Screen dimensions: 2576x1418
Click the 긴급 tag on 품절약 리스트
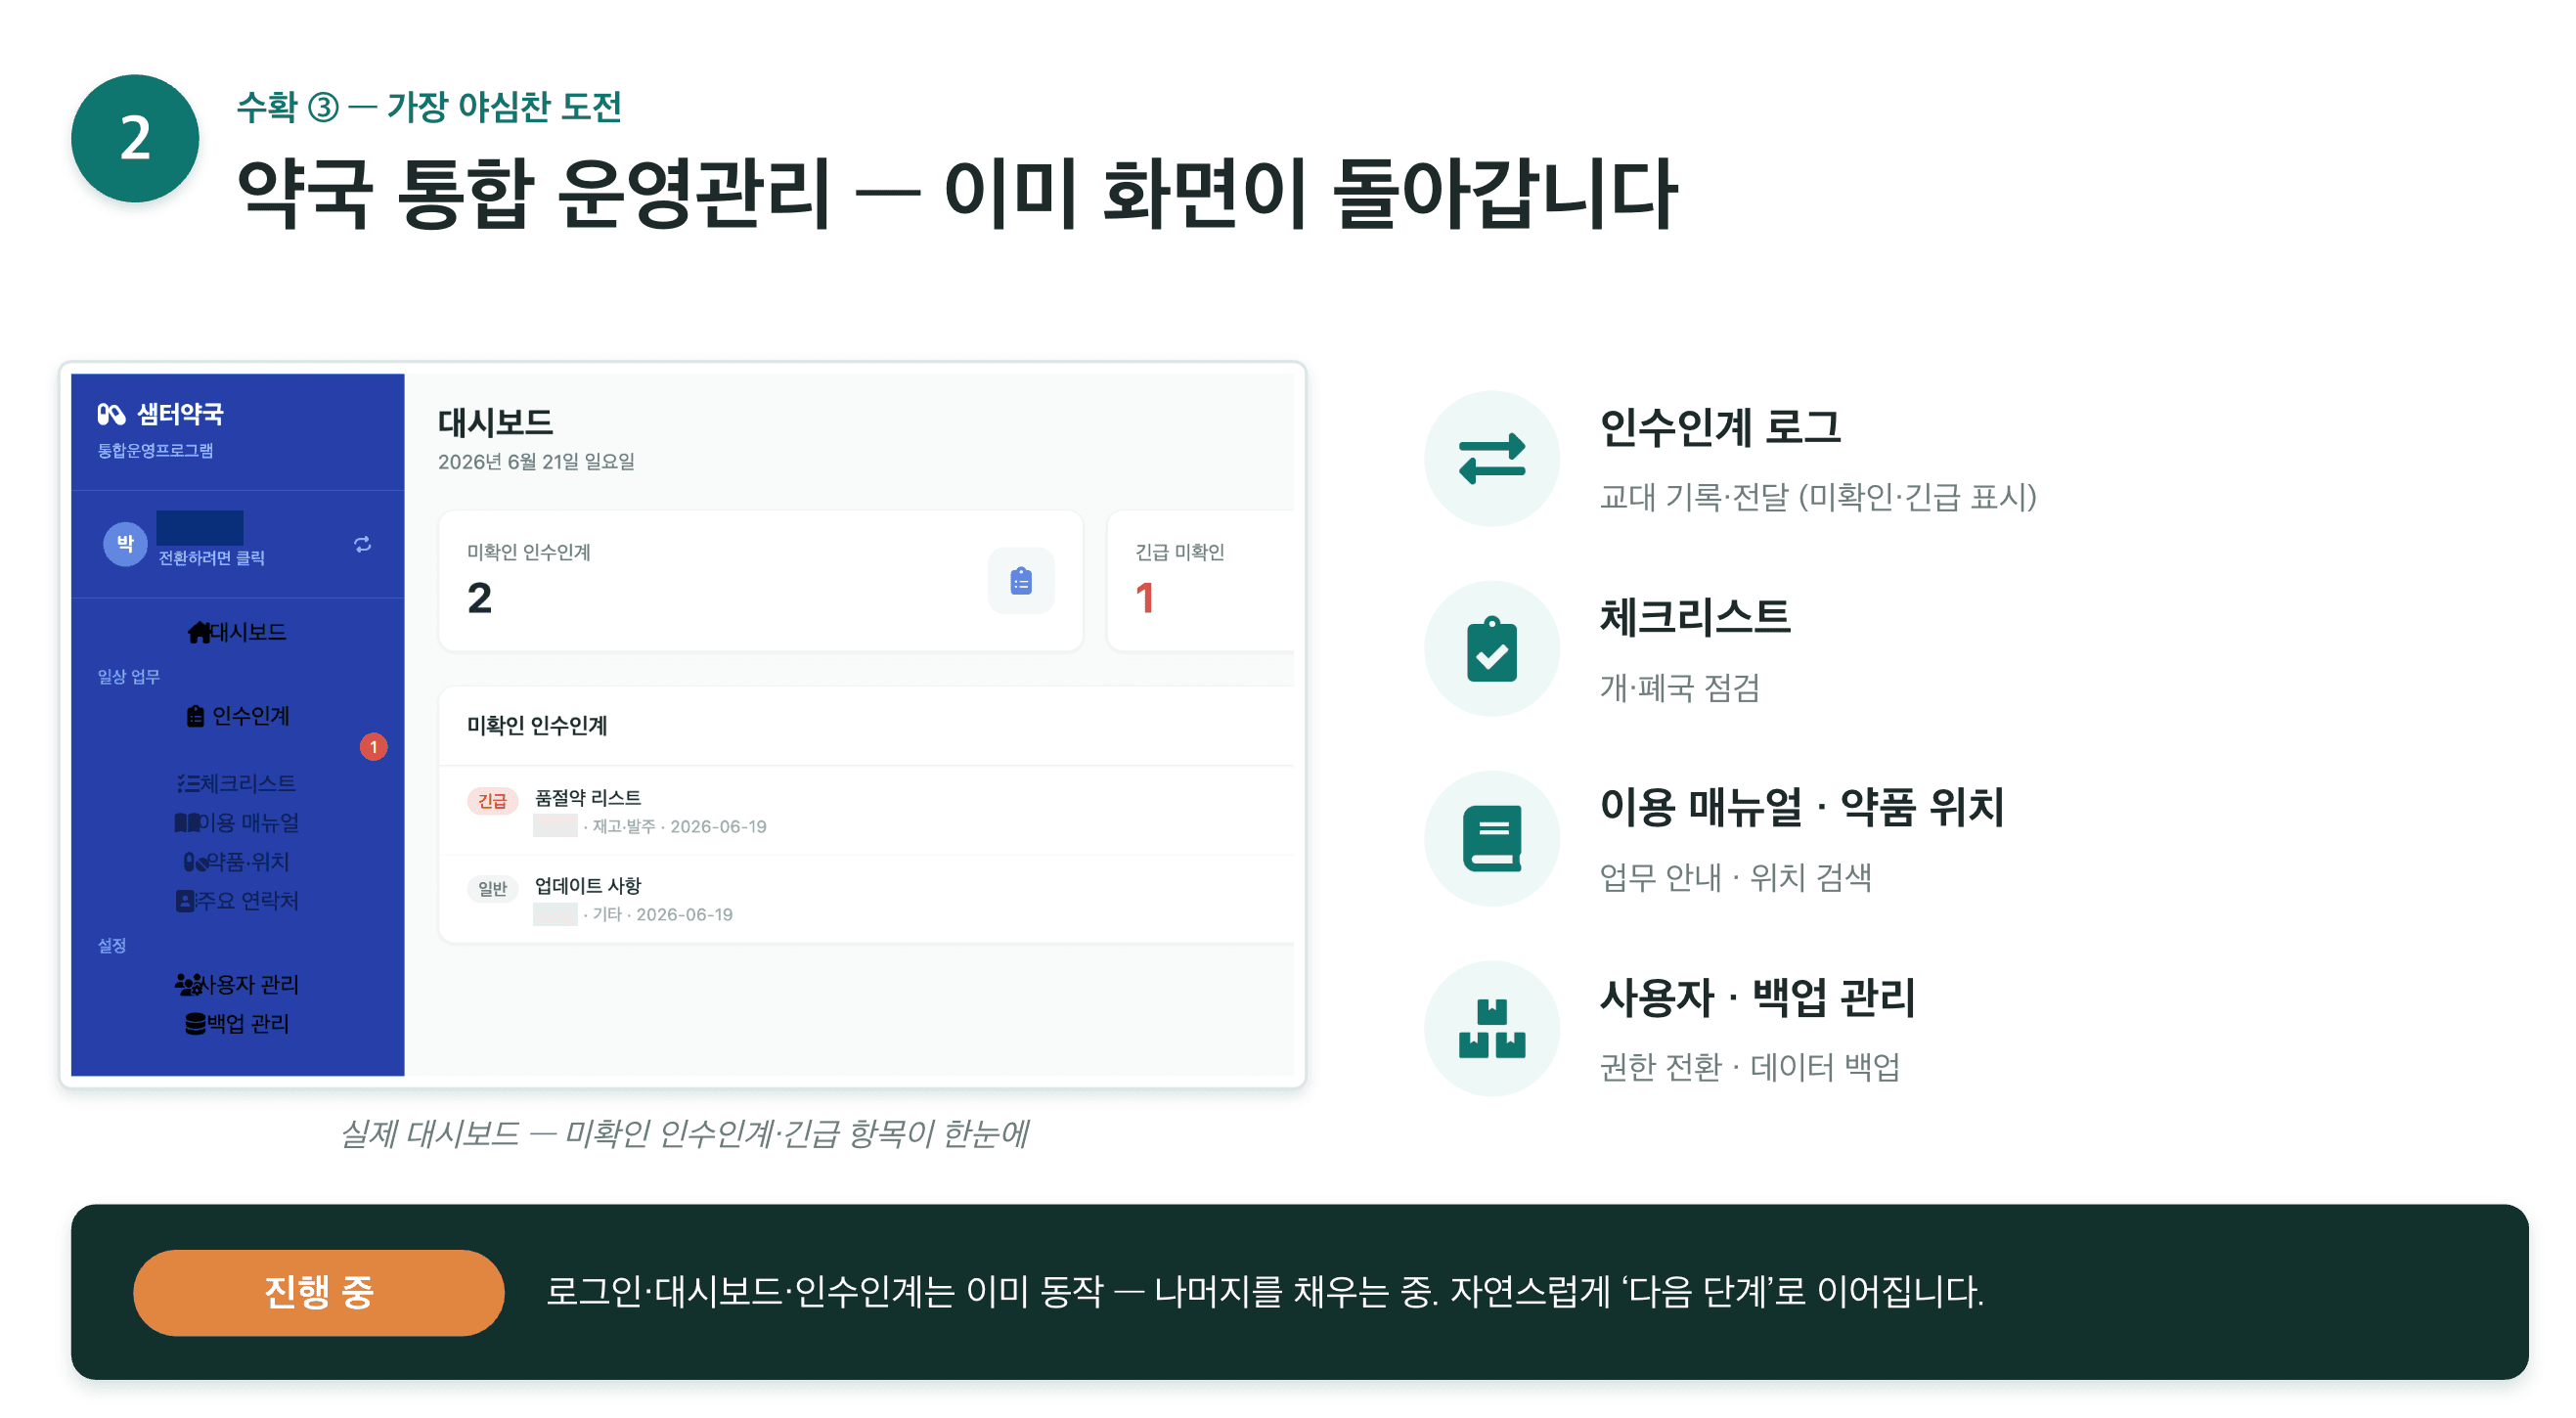(x=492, y=801)
